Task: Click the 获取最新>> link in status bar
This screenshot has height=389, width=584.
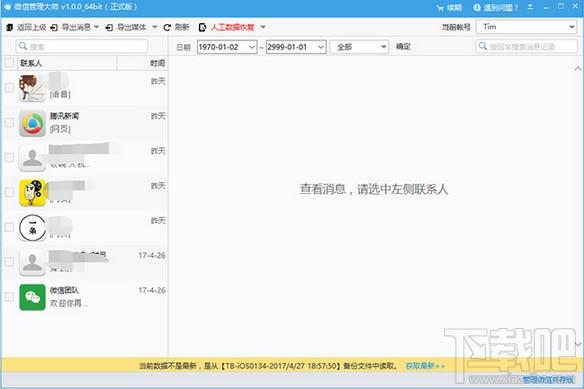Action: click(x=425, y=366)
